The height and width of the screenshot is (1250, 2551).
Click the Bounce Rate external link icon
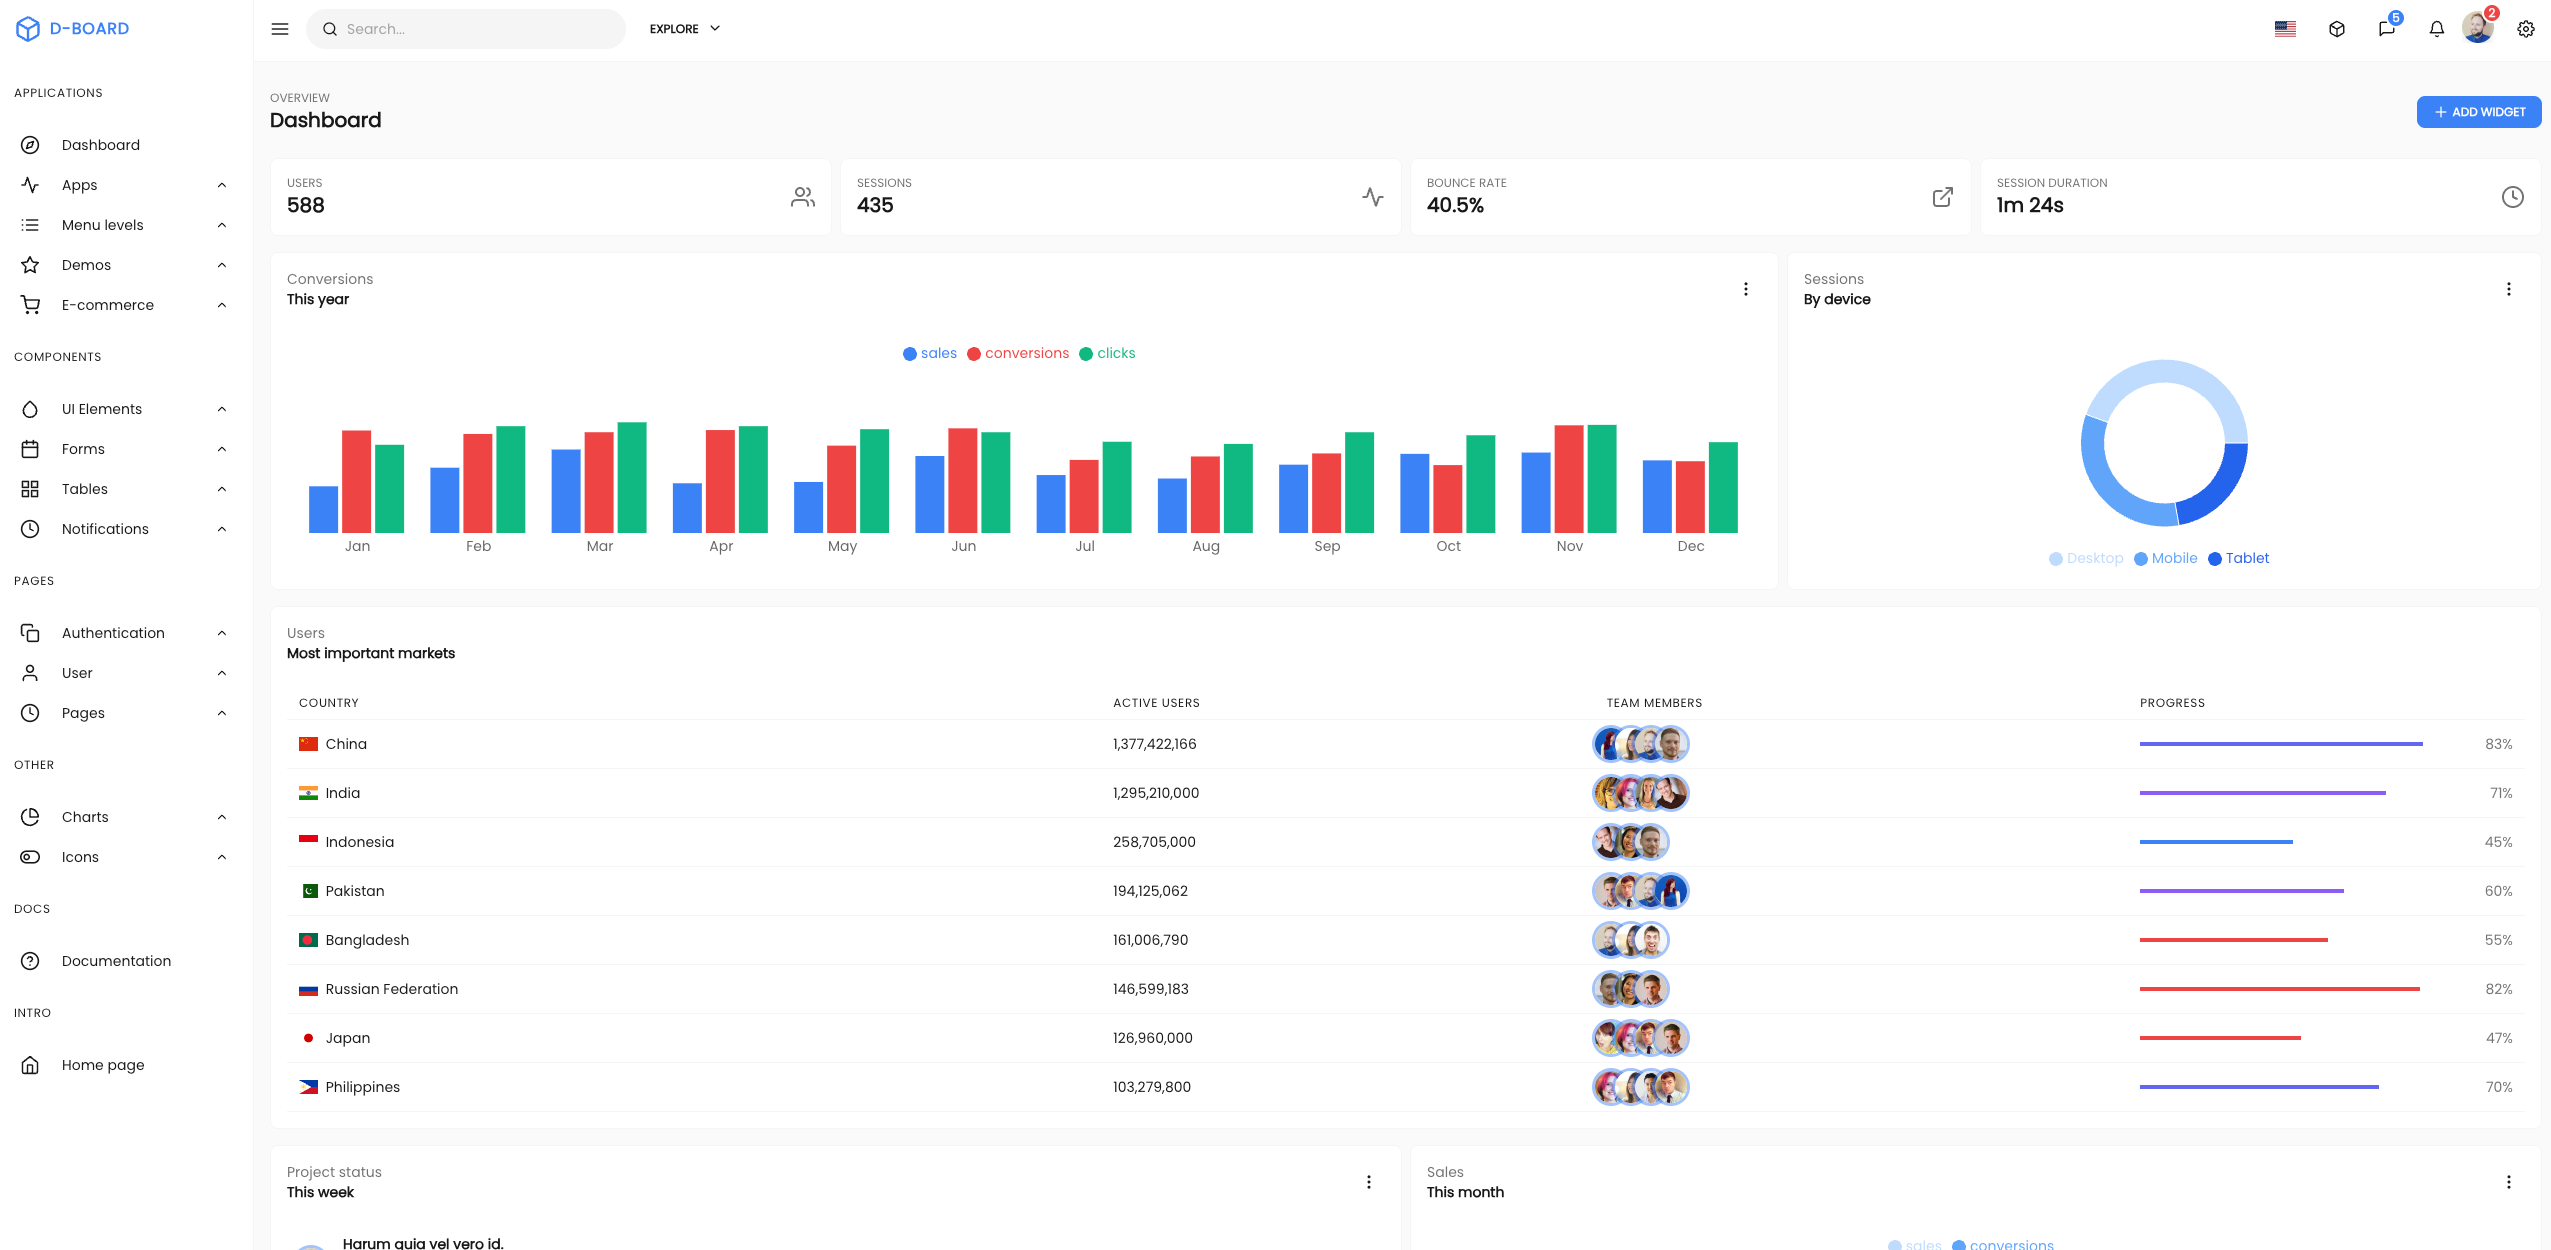1942,197
